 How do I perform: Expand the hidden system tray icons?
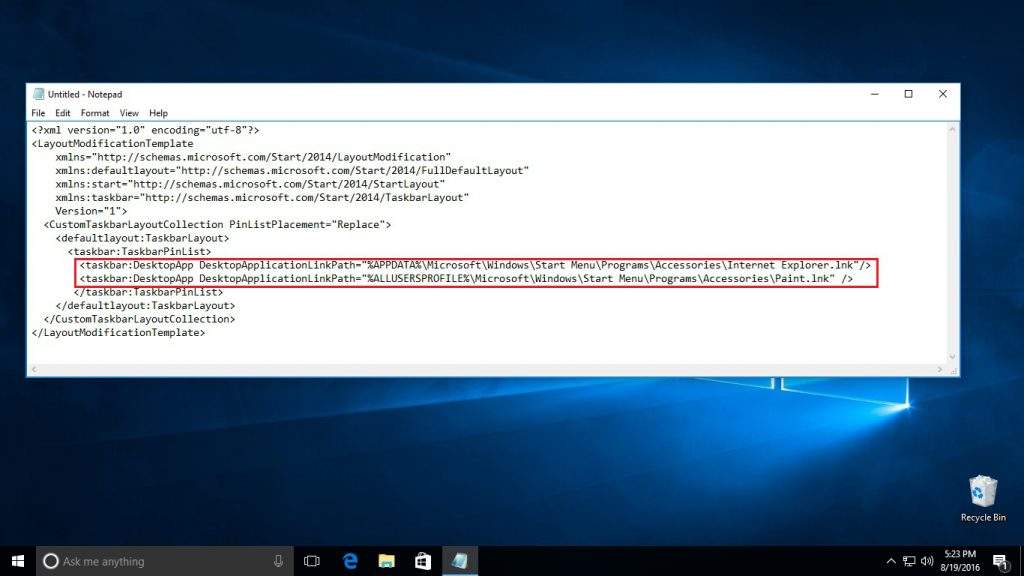tap(890, 560)
